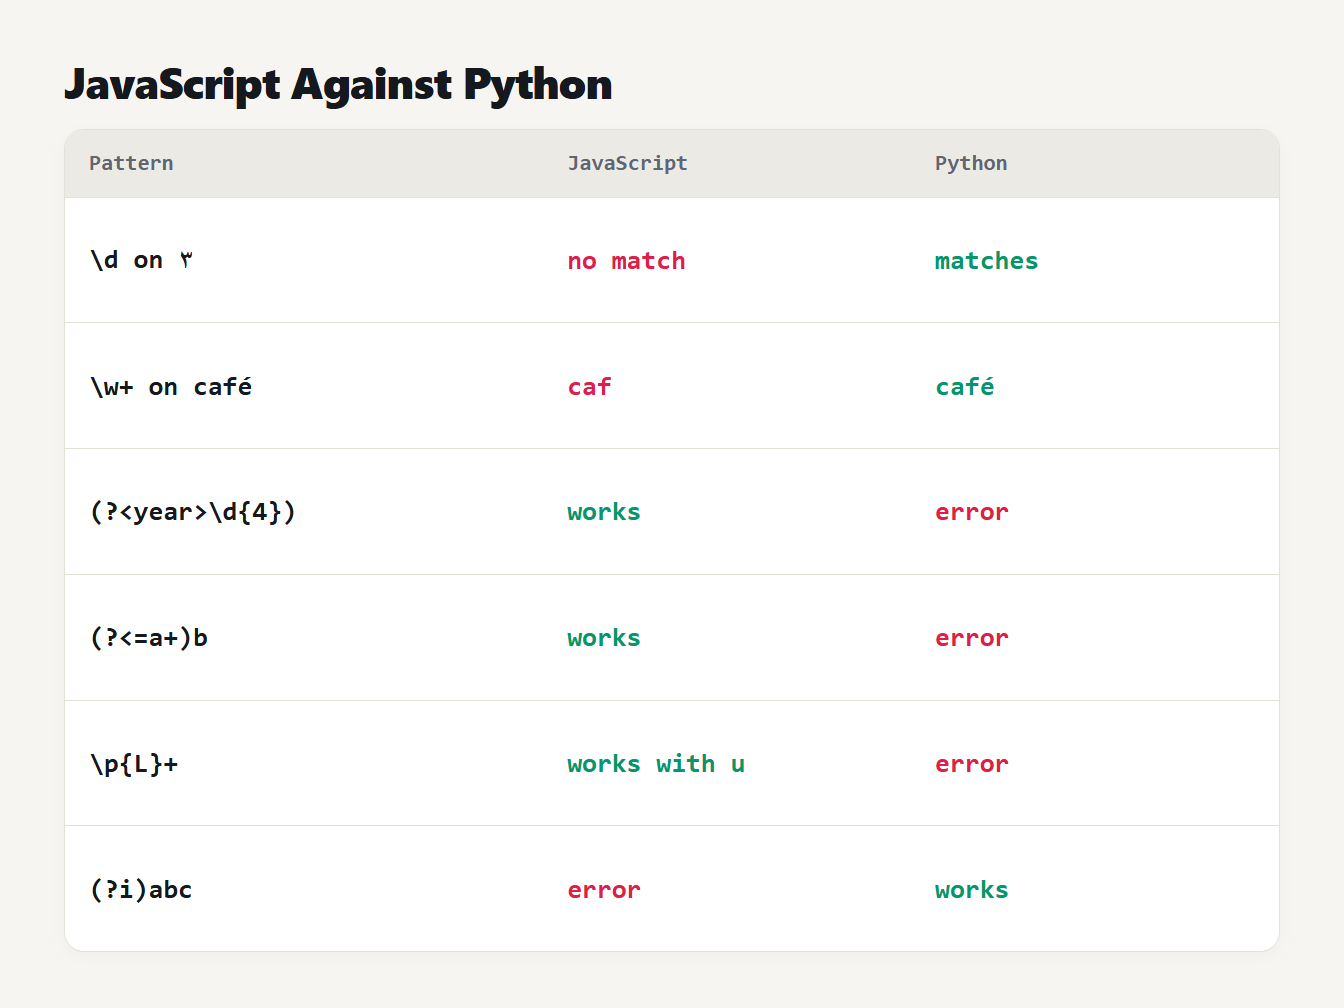Click the "JavaScript Against Python" title

338,85
